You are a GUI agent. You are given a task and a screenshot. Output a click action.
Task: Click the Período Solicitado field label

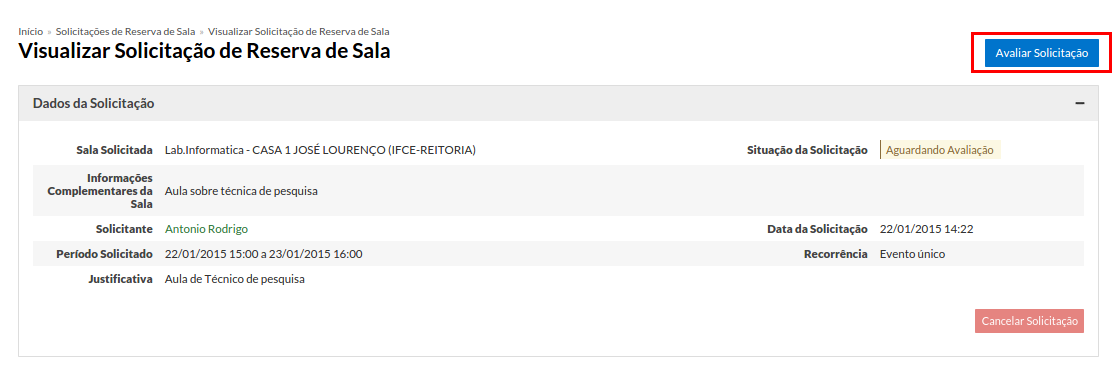pos(105,254)
